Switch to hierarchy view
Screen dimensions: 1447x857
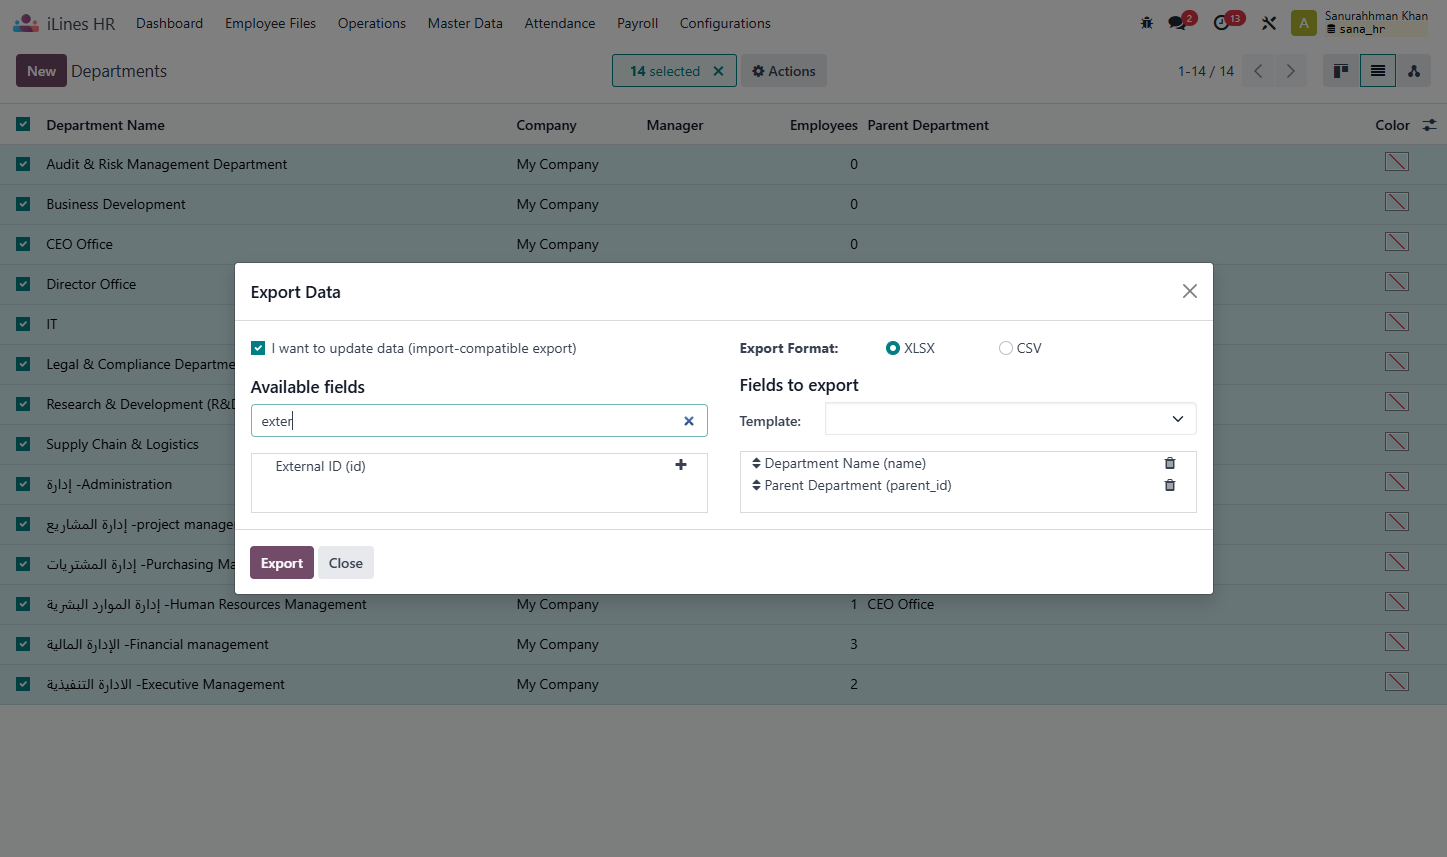click(x=1414, y=71)
